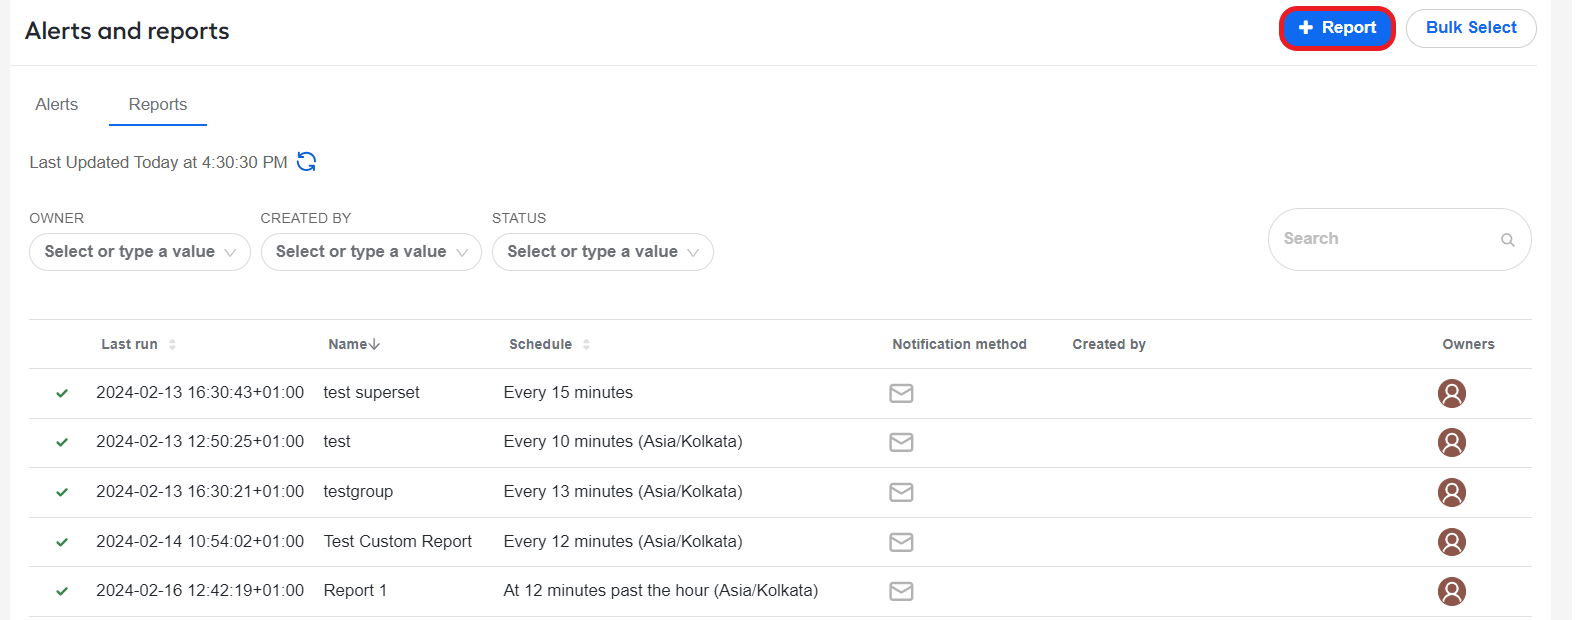This screenshot has height=620, width=1584.
Task: Open the Created By filter dropdown
Action: click(371, 252)
